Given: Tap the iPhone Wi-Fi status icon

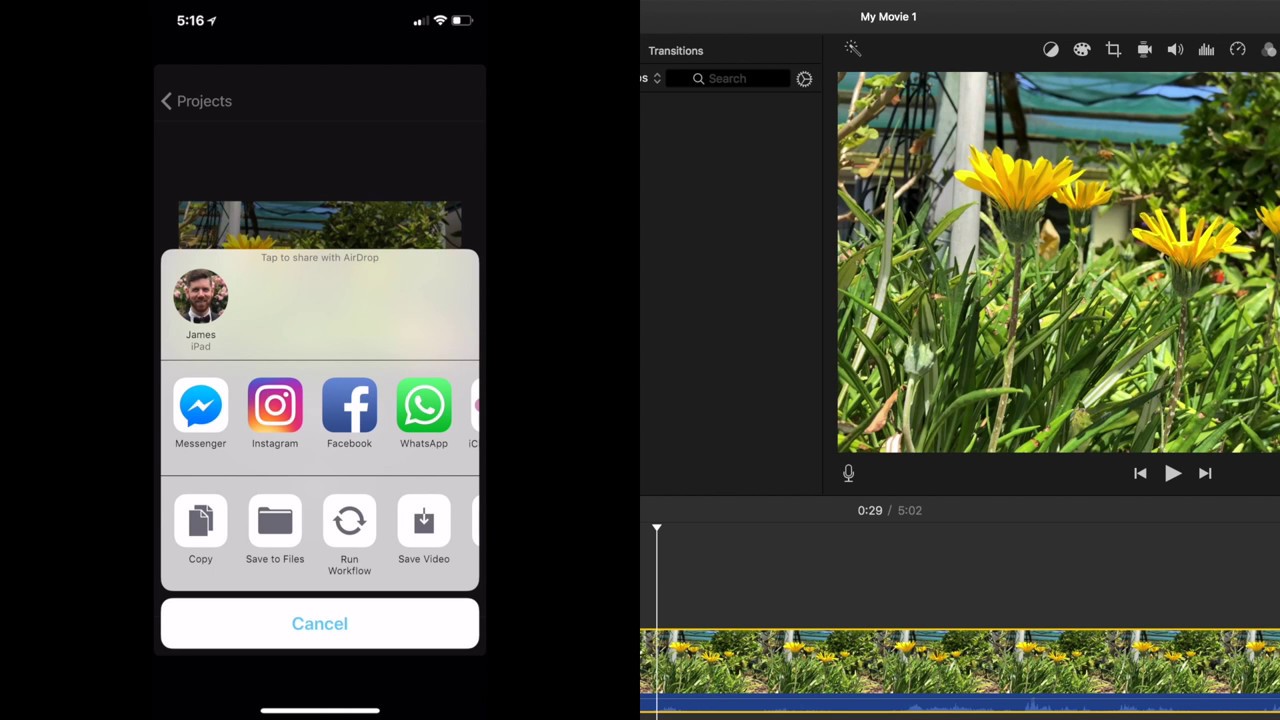Looking at the screenshot, I should [x=440, y=20].
